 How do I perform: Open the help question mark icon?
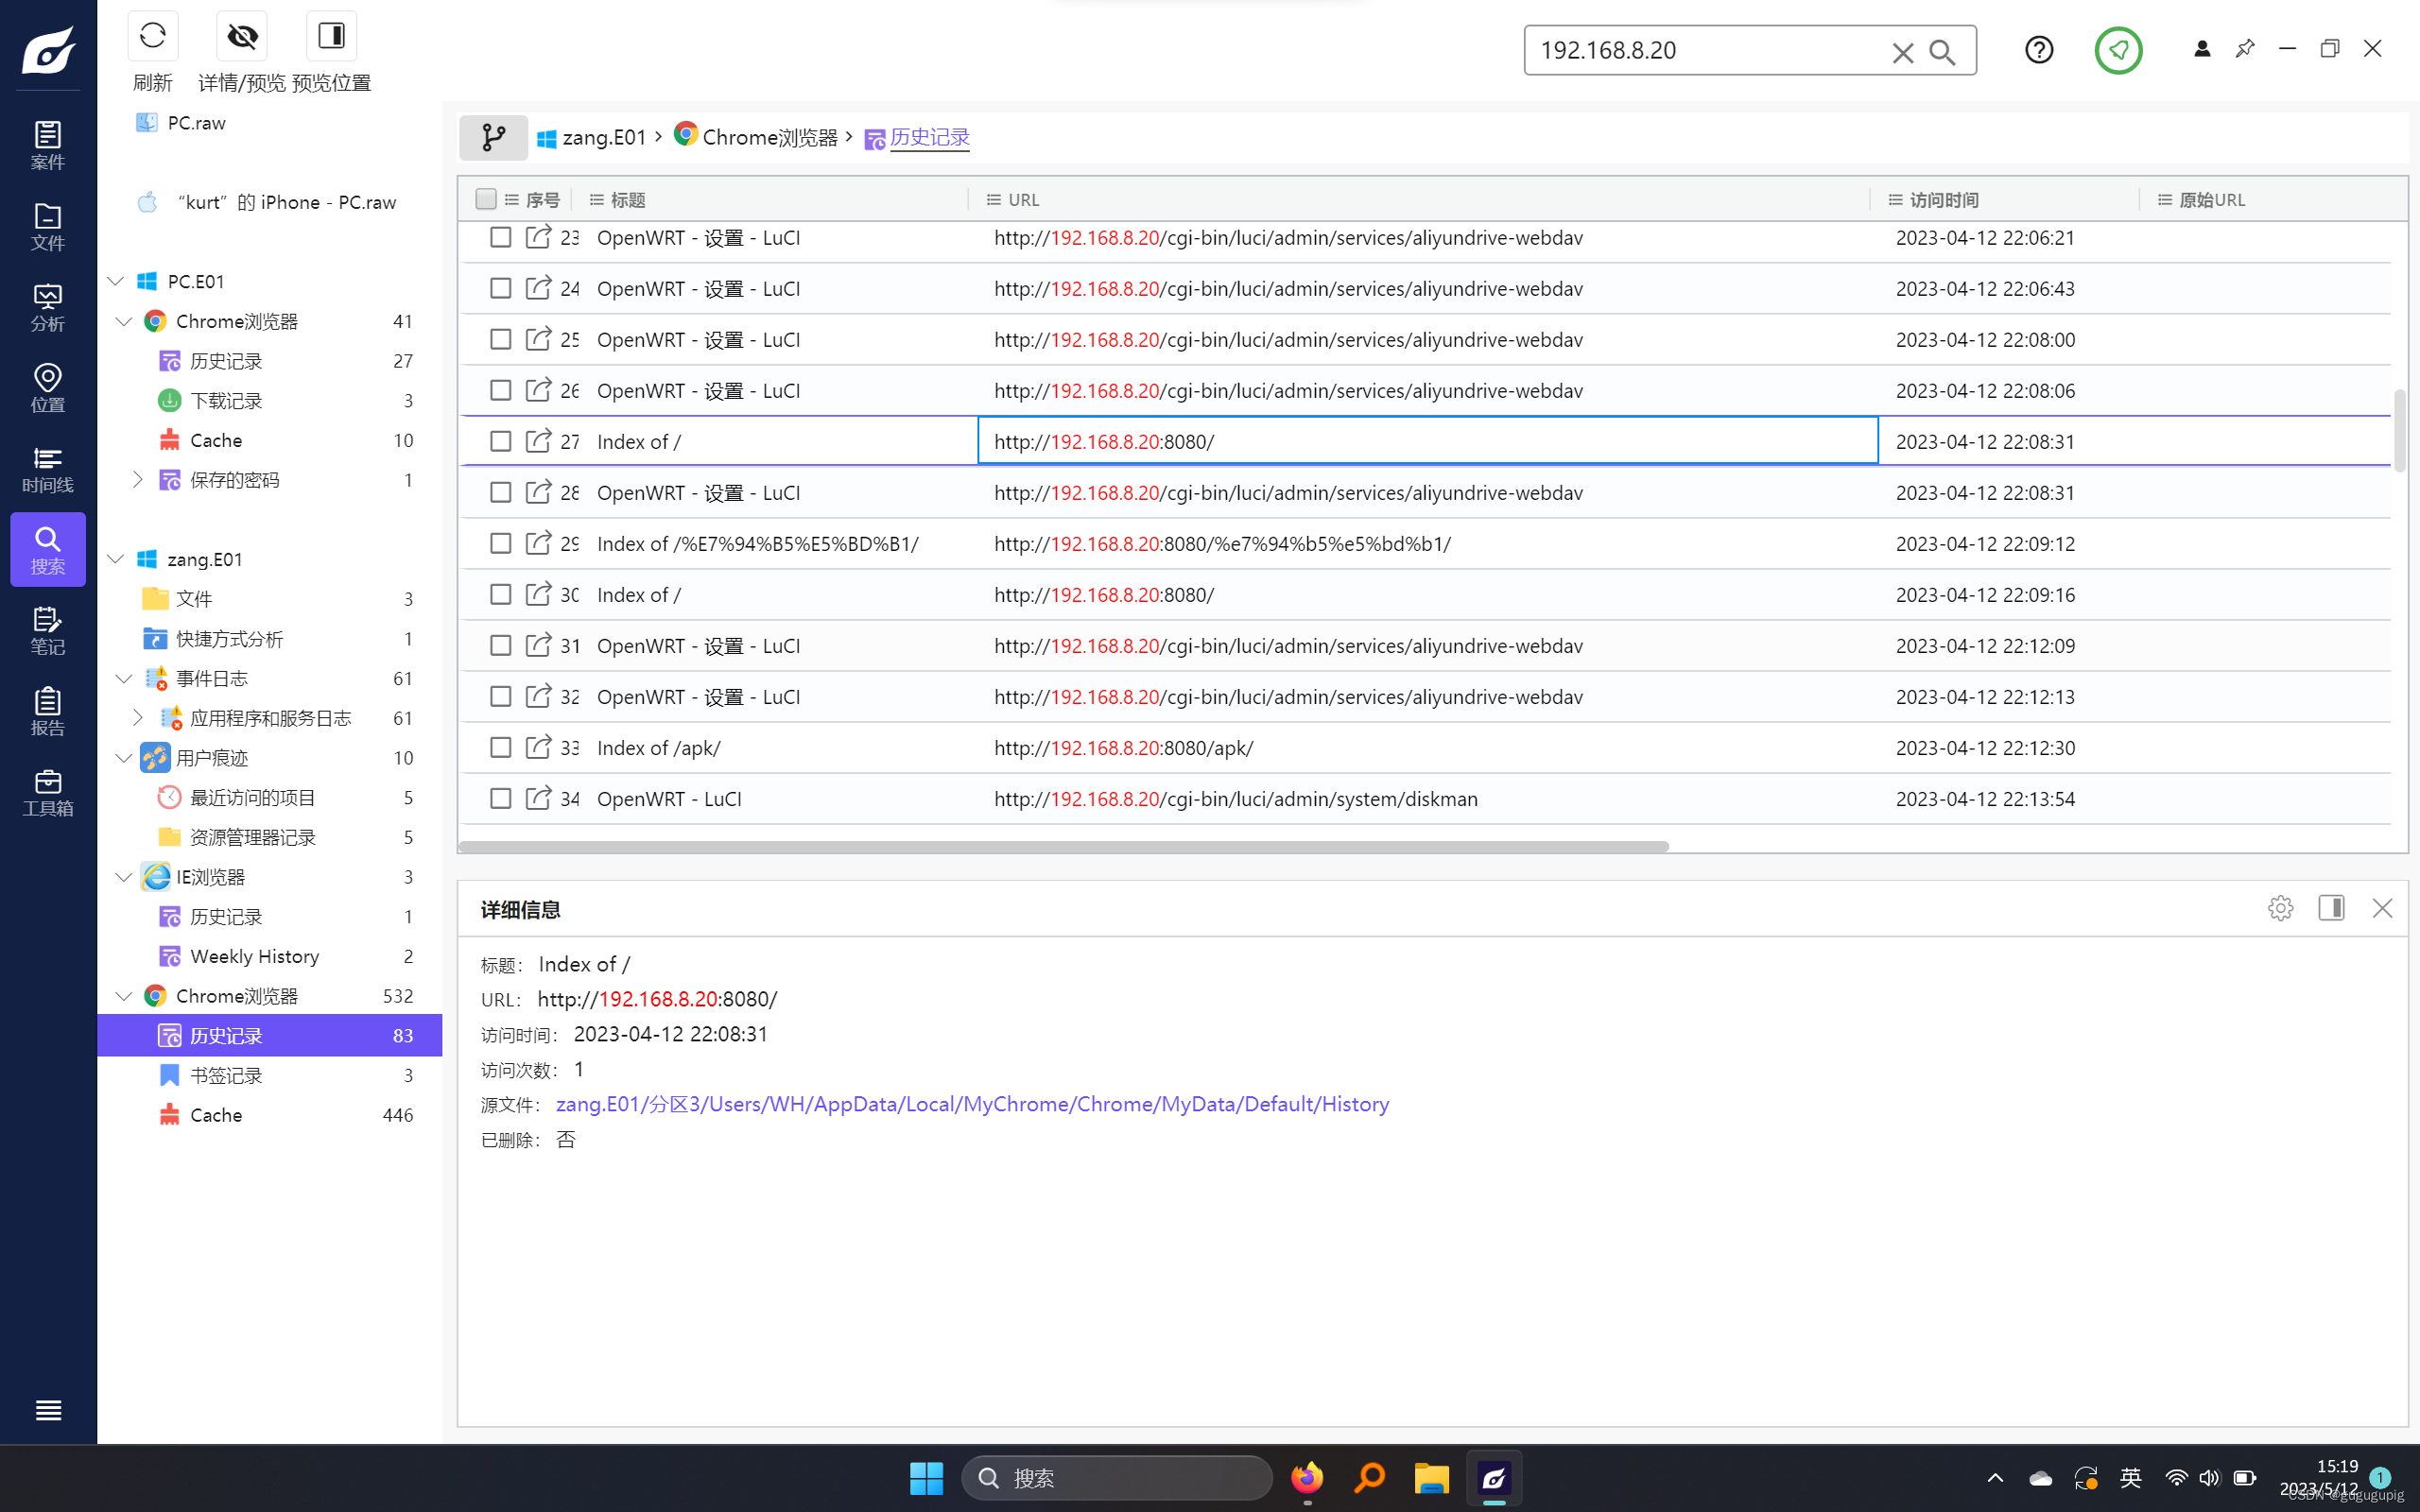[x=2038, y=50]
